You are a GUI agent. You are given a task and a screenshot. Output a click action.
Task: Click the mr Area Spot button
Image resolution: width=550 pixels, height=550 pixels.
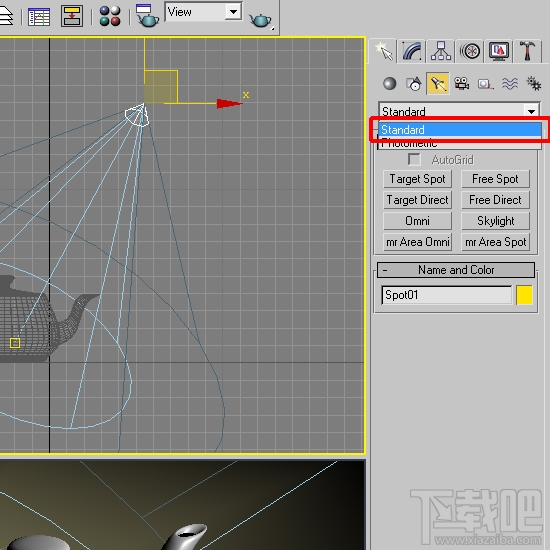coord(495,242)
